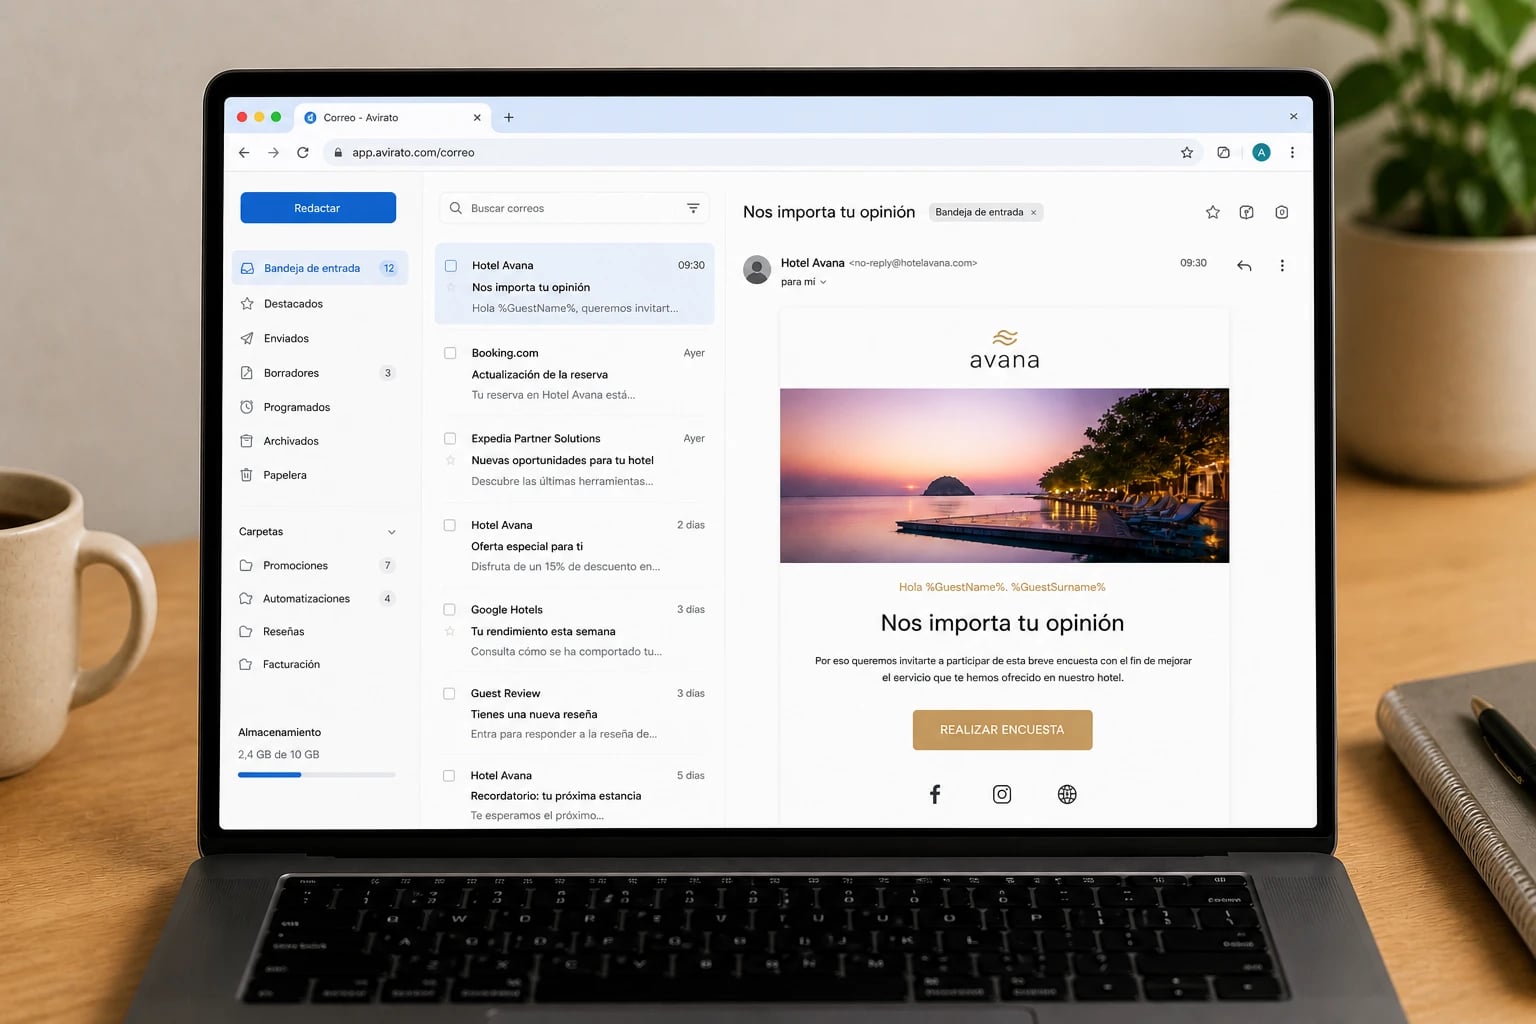Click the storage usage progress bar

click(x=316, y=775)
